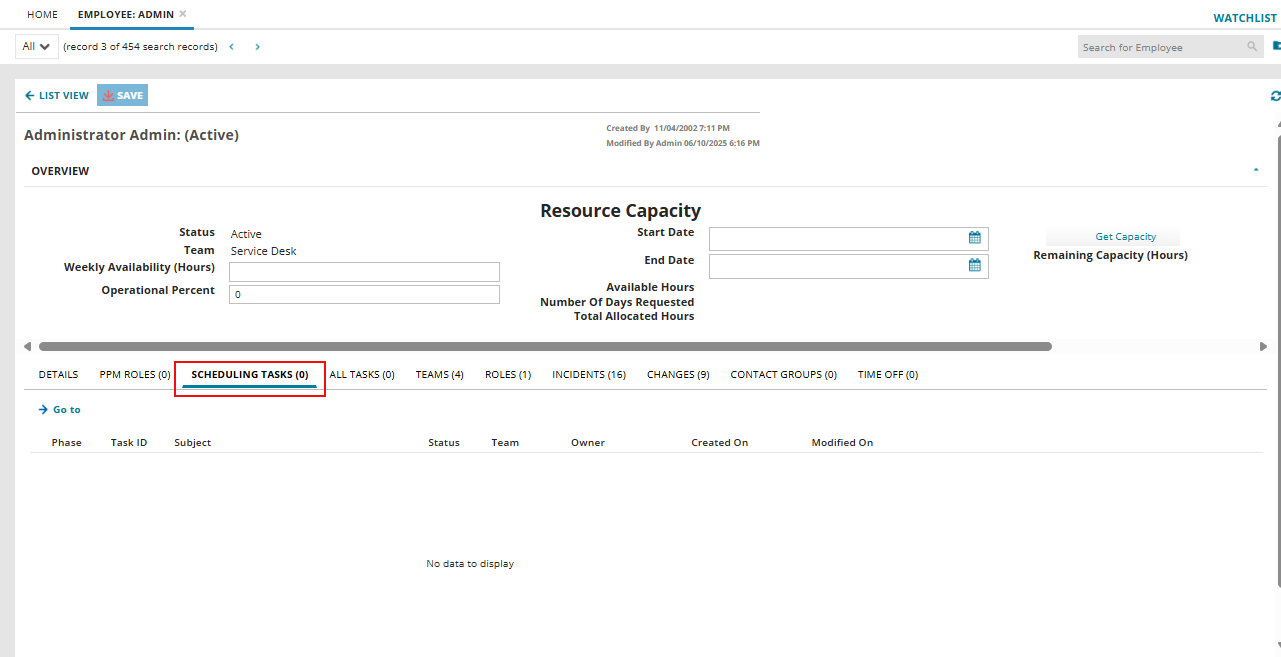Go to the next employee record
The image size is (1281, 657).
tap(257, 47)
